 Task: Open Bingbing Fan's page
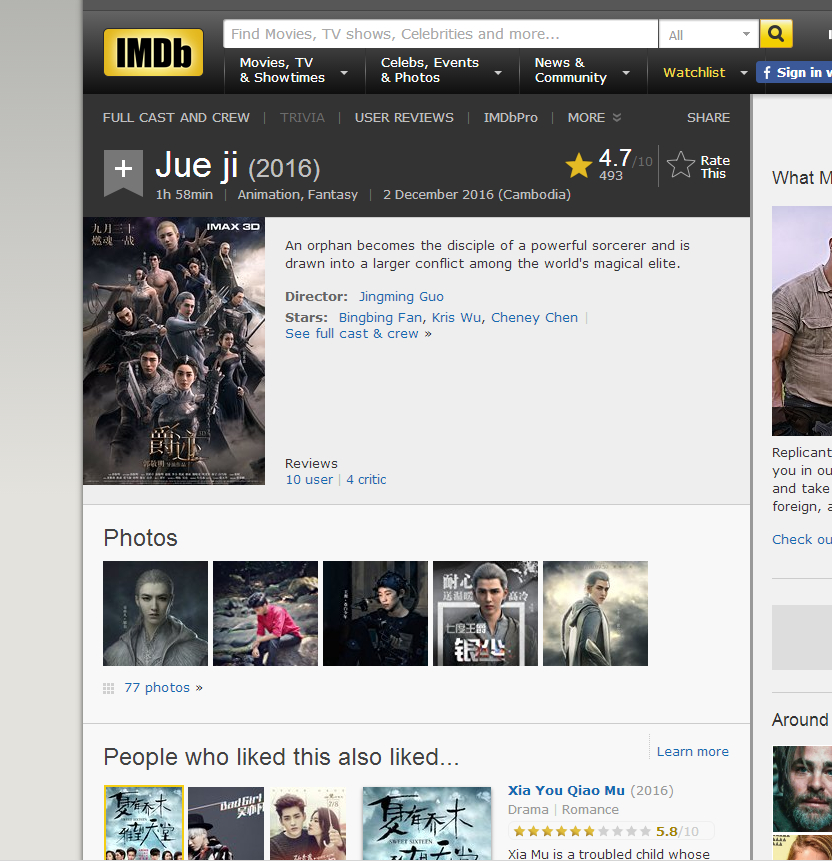click(x=381, y=317)
